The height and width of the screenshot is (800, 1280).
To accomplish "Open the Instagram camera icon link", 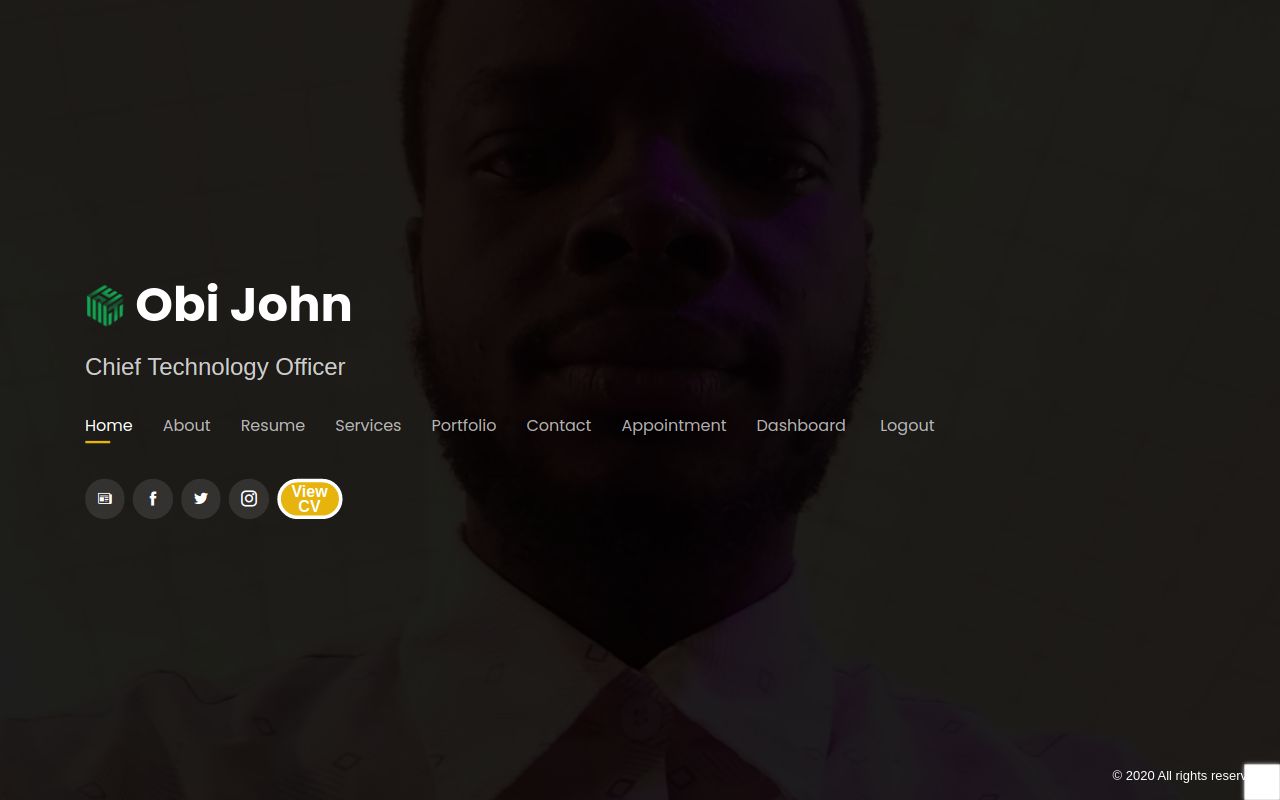I will tap(249, 499).
